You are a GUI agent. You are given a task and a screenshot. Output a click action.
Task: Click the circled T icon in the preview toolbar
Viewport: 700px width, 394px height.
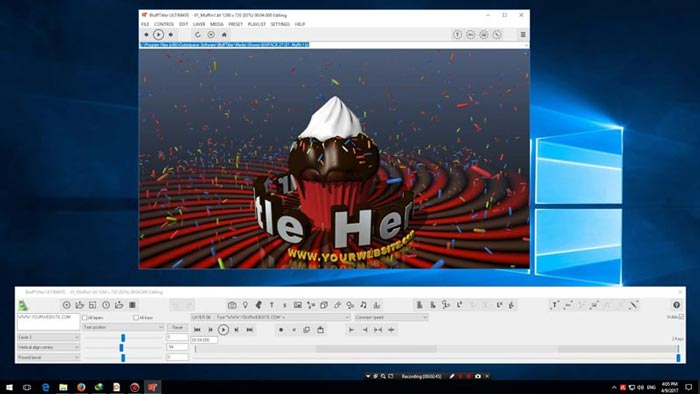pyautogui.click(x=457, y=34)
